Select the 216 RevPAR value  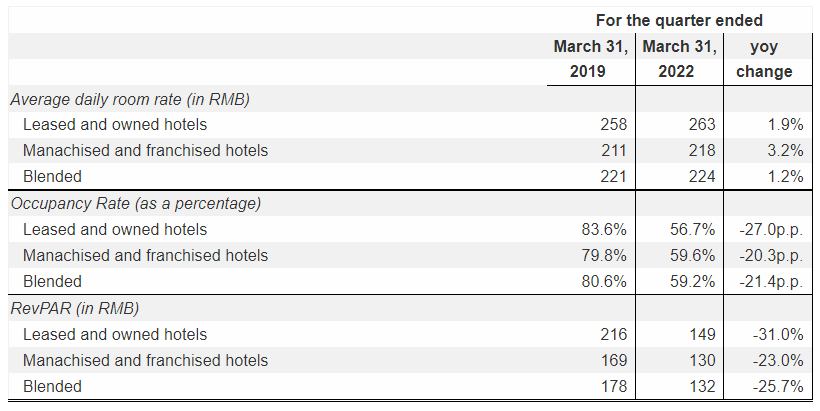[x=613, y=334]
